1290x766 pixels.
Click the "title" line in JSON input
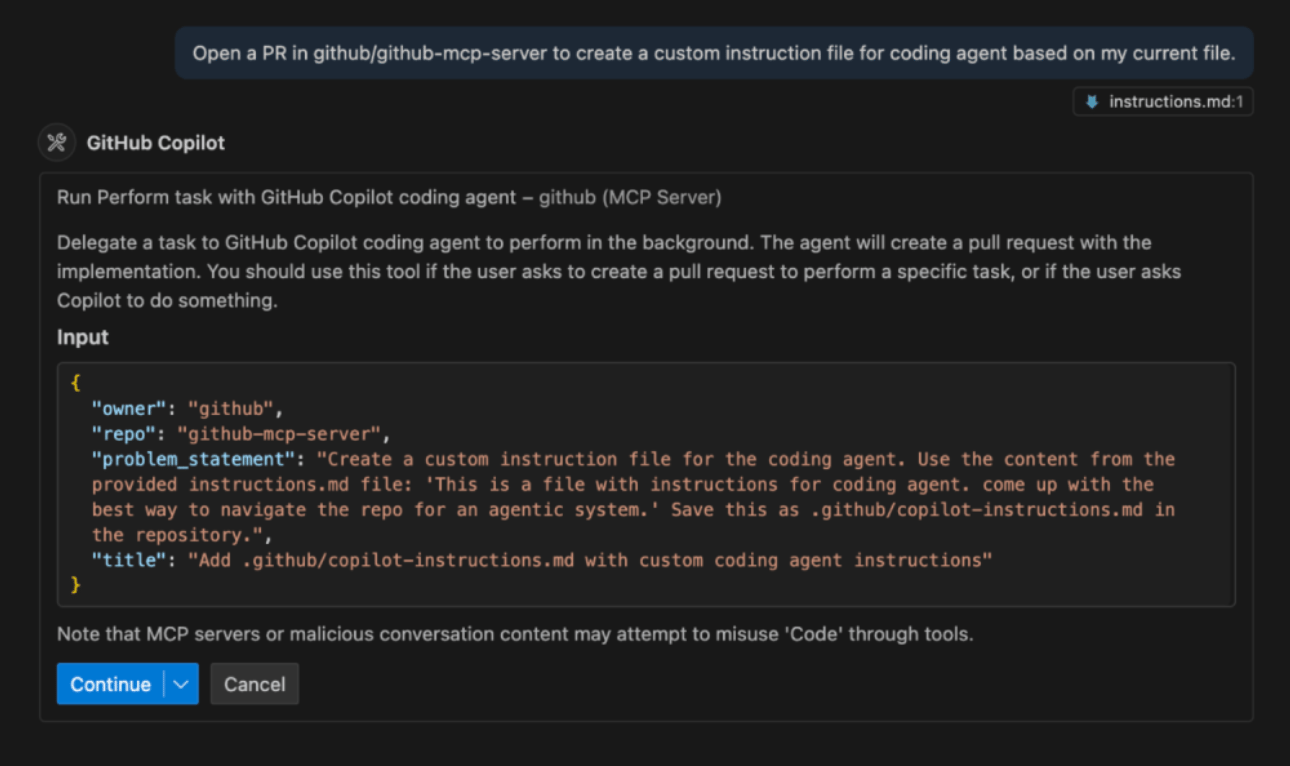(542, 560)
